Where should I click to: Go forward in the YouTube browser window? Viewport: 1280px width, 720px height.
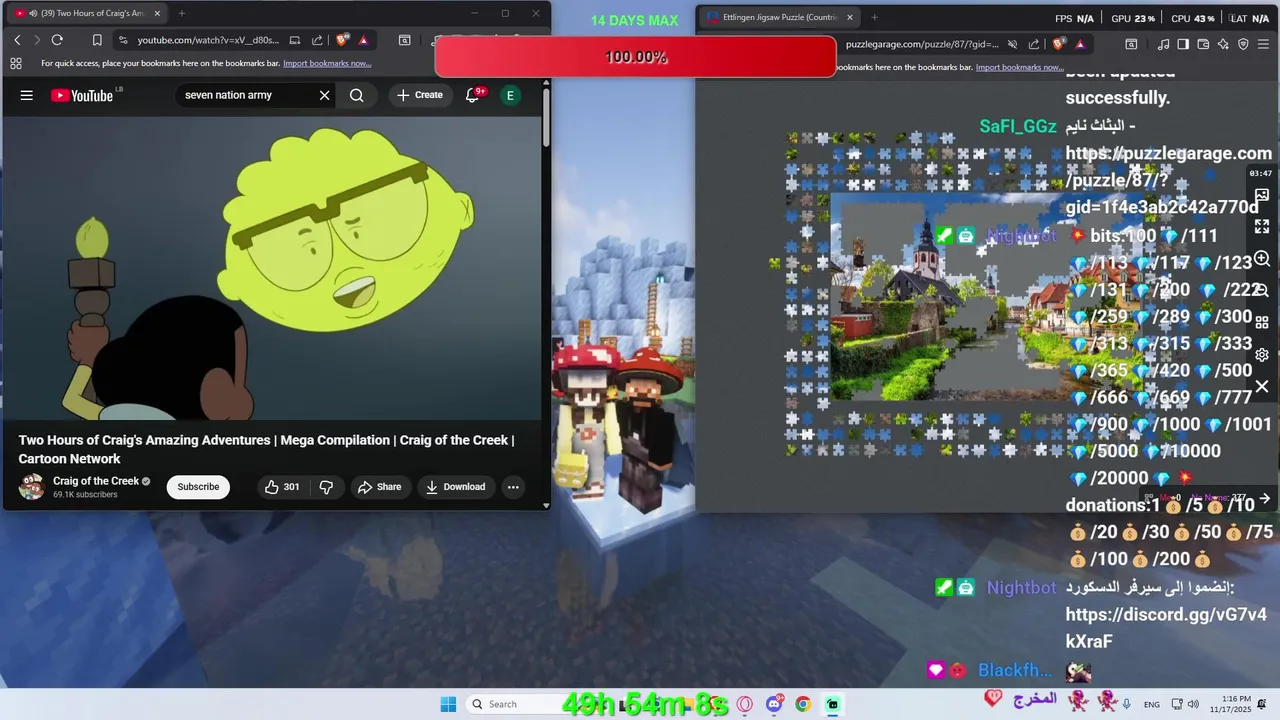pos(37,40)
